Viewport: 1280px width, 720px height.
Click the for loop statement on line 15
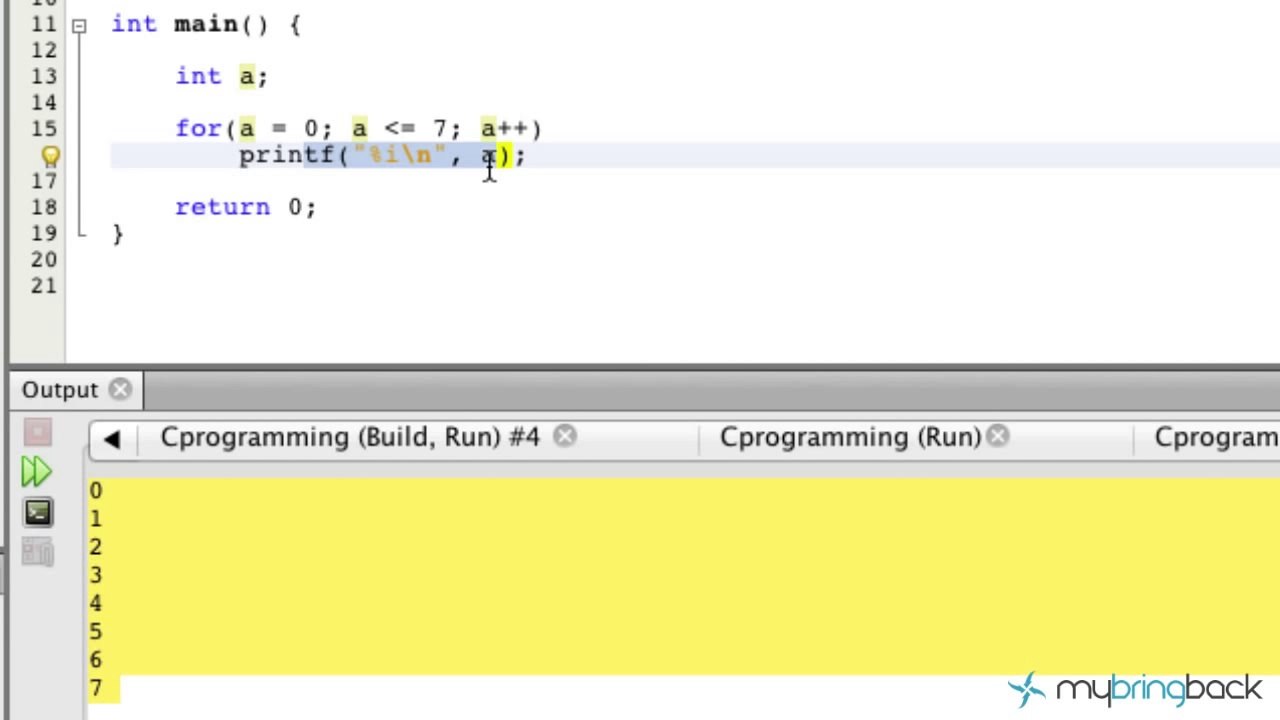[x=359, y=129]
